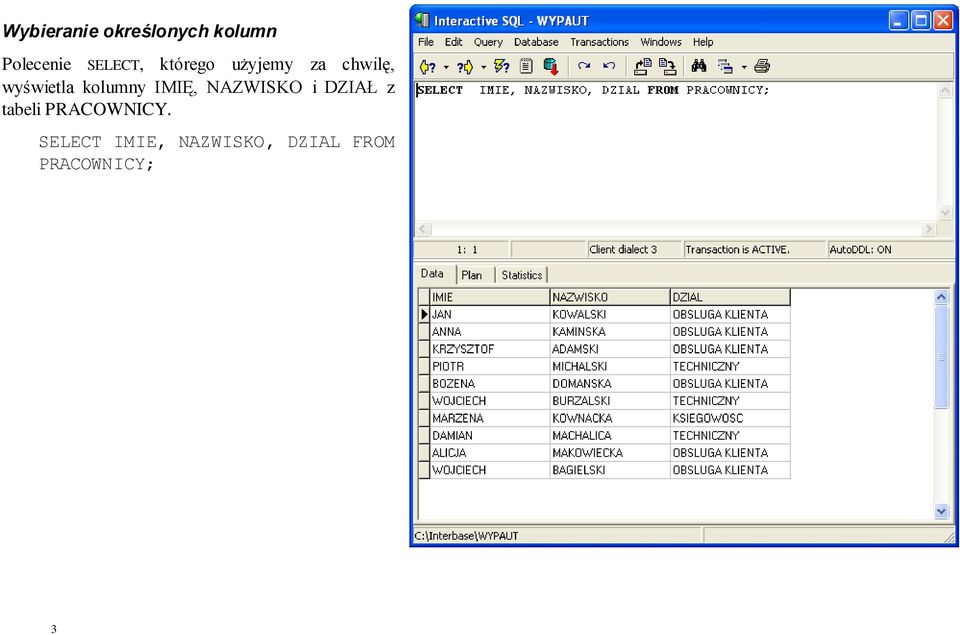Click SQL editor vertical scrollbar down arrow
The width and height of the screenshot is (960, 635).
945,212
